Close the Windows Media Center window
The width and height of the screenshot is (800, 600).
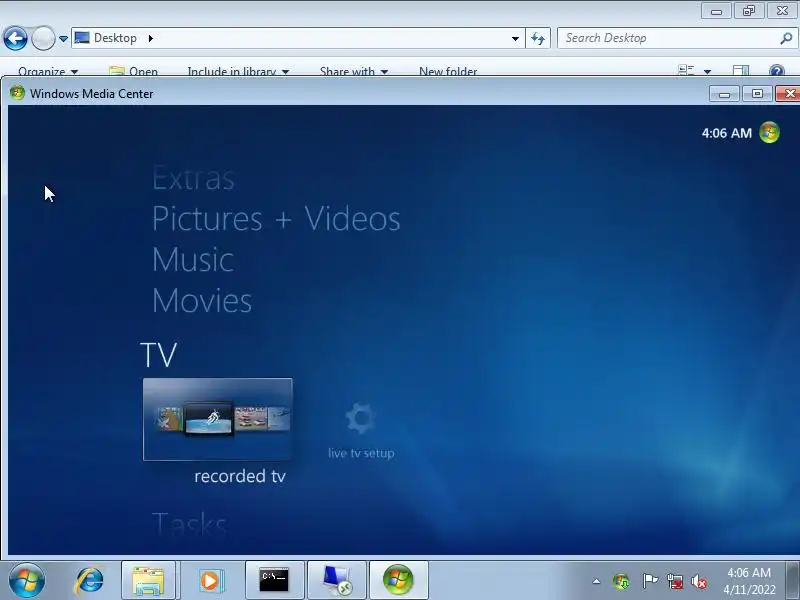point(789,94)
